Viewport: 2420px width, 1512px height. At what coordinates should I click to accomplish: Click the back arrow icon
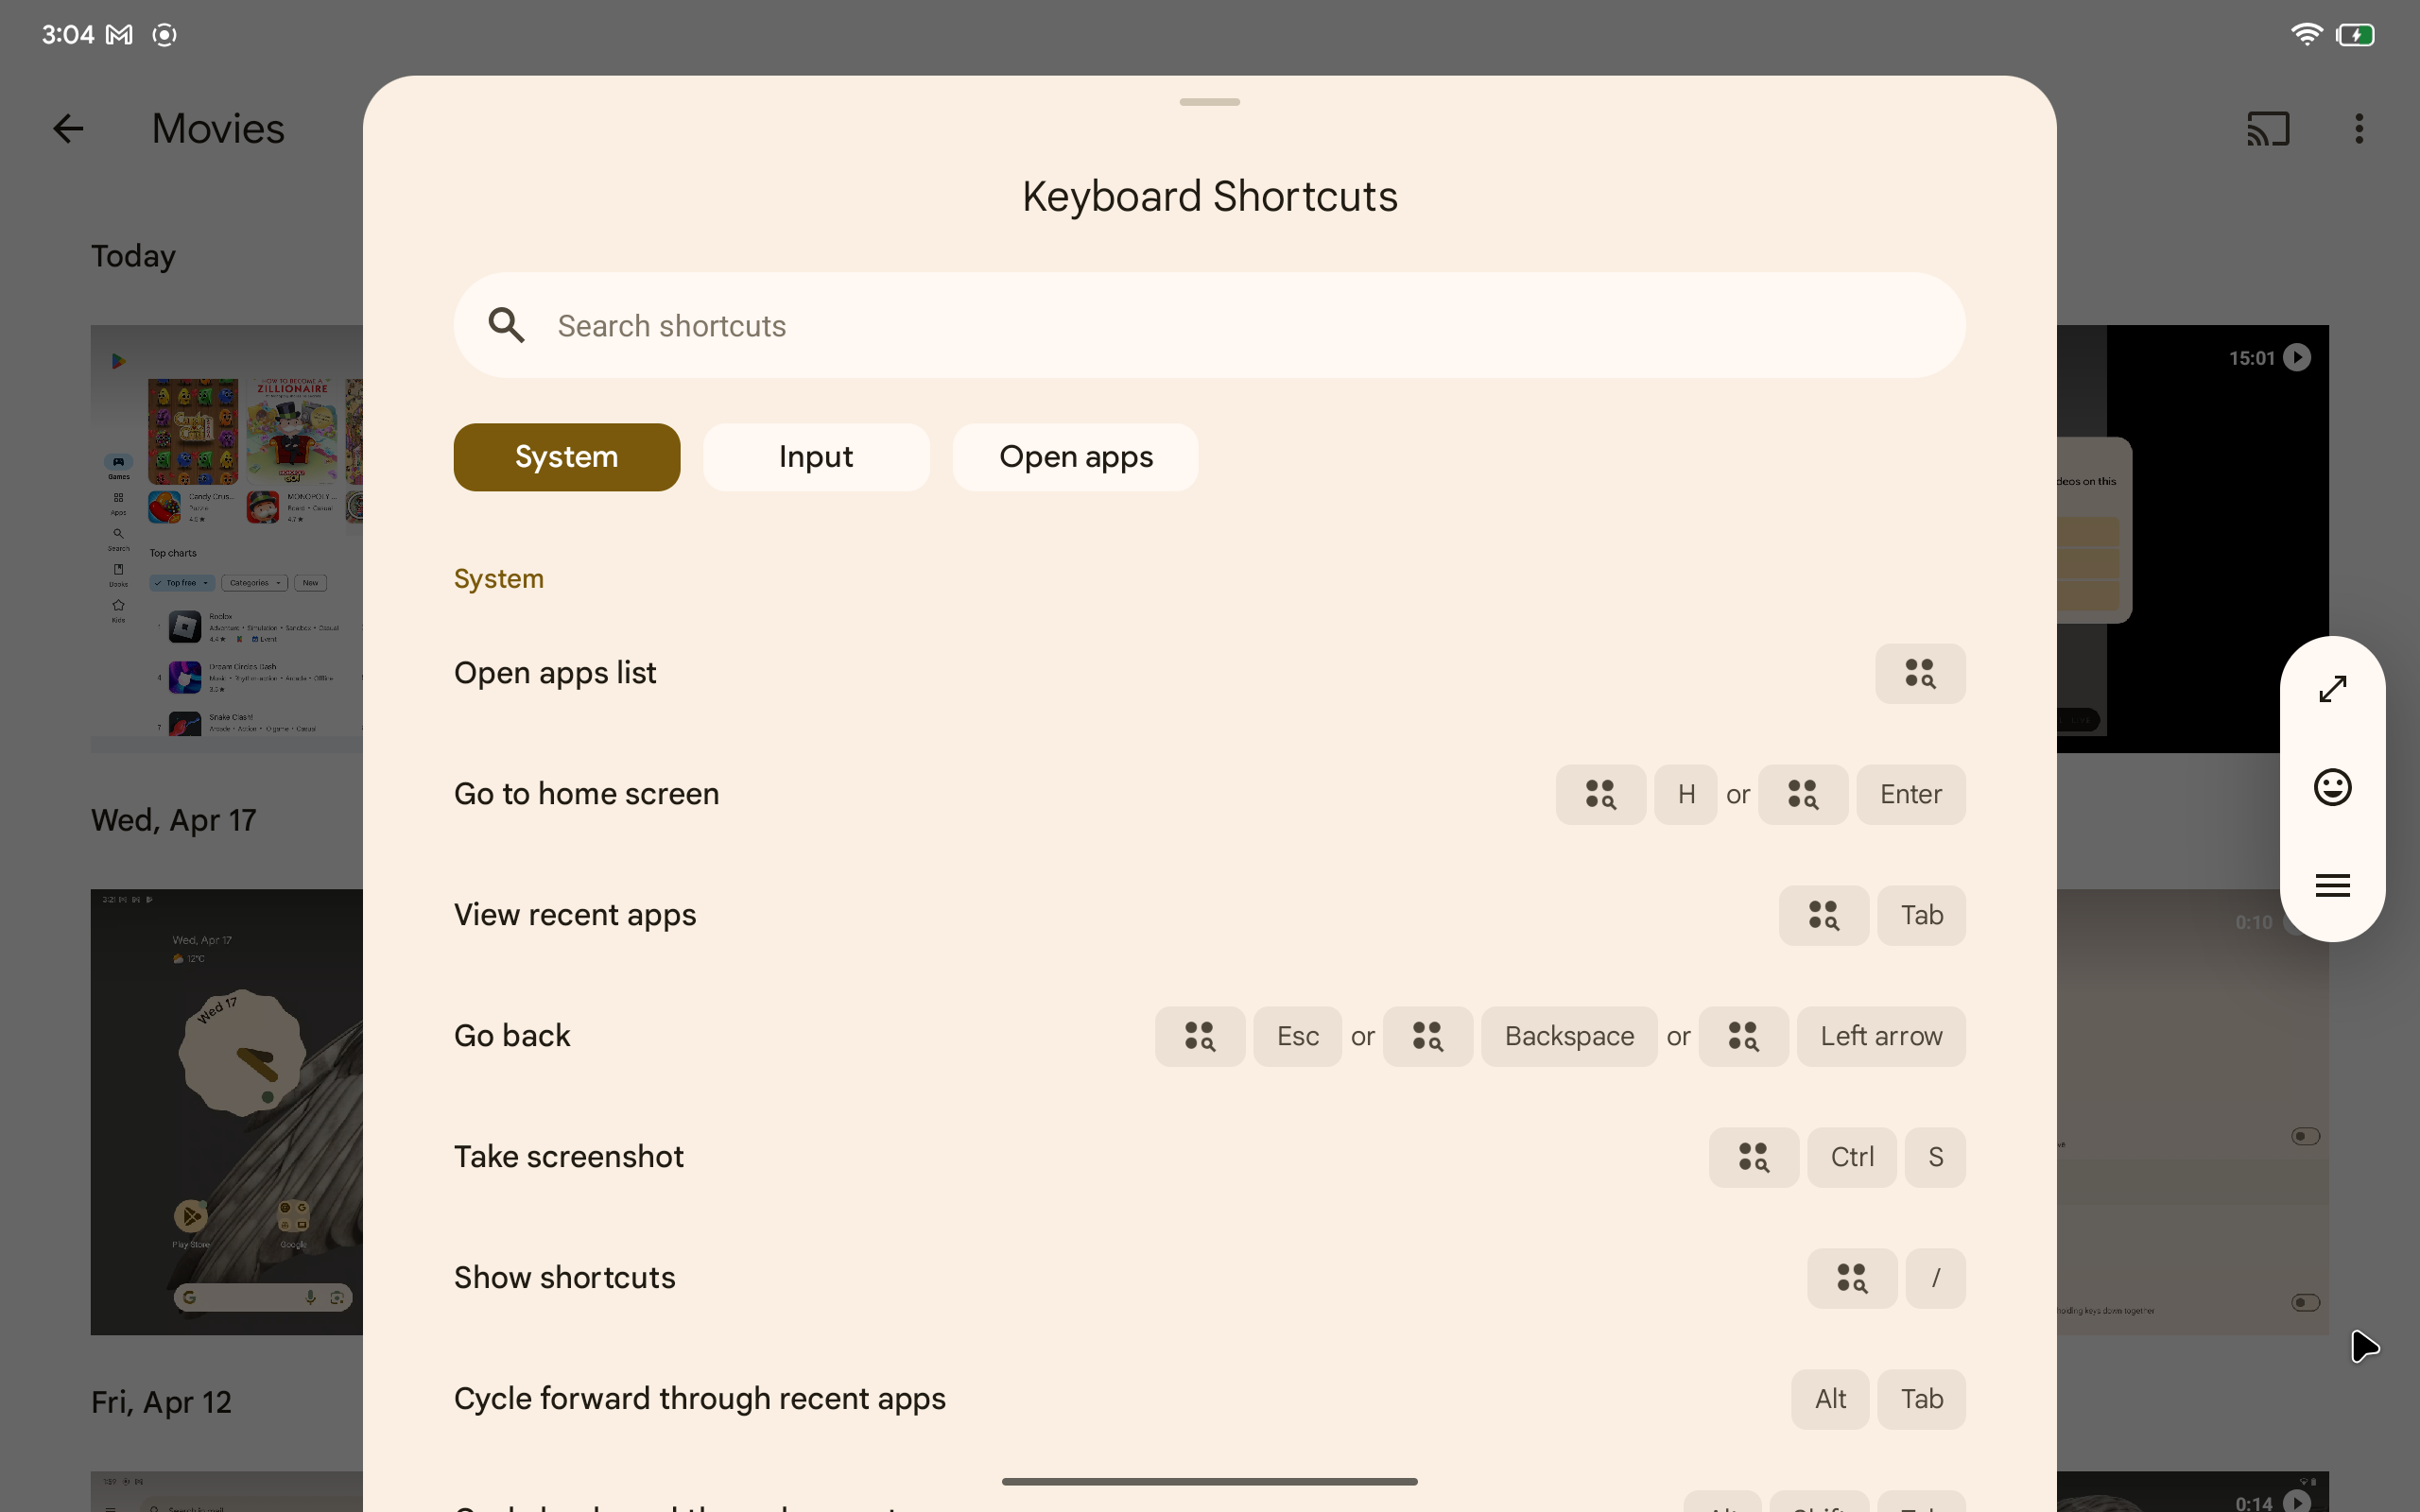click(x=64, y=128)
